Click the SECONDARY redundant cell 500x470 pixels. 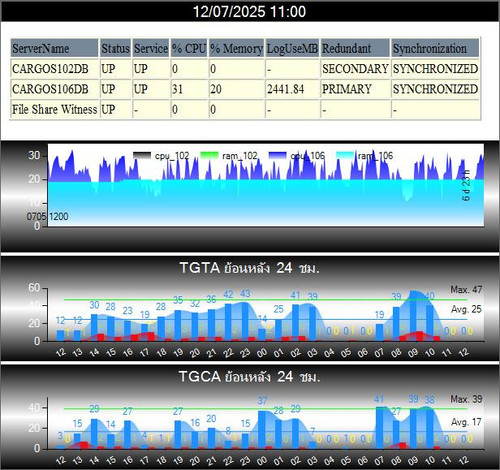pos(355,69)
